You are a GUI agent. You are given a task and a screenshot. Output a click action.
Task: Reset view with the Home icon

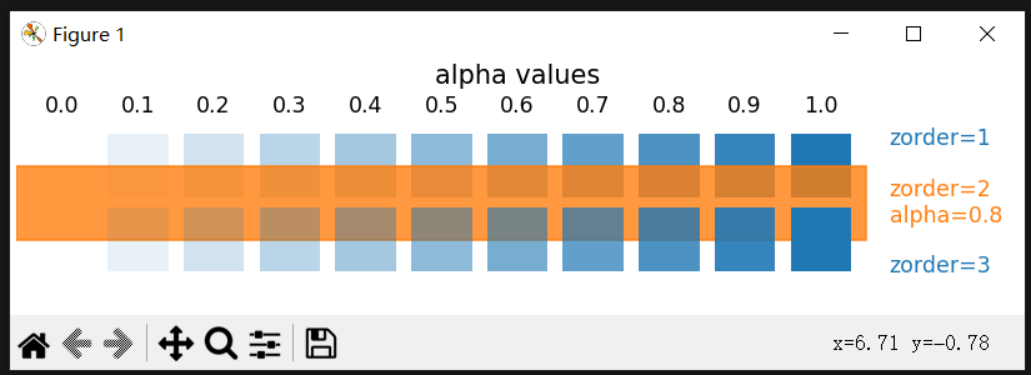point(34,344)
